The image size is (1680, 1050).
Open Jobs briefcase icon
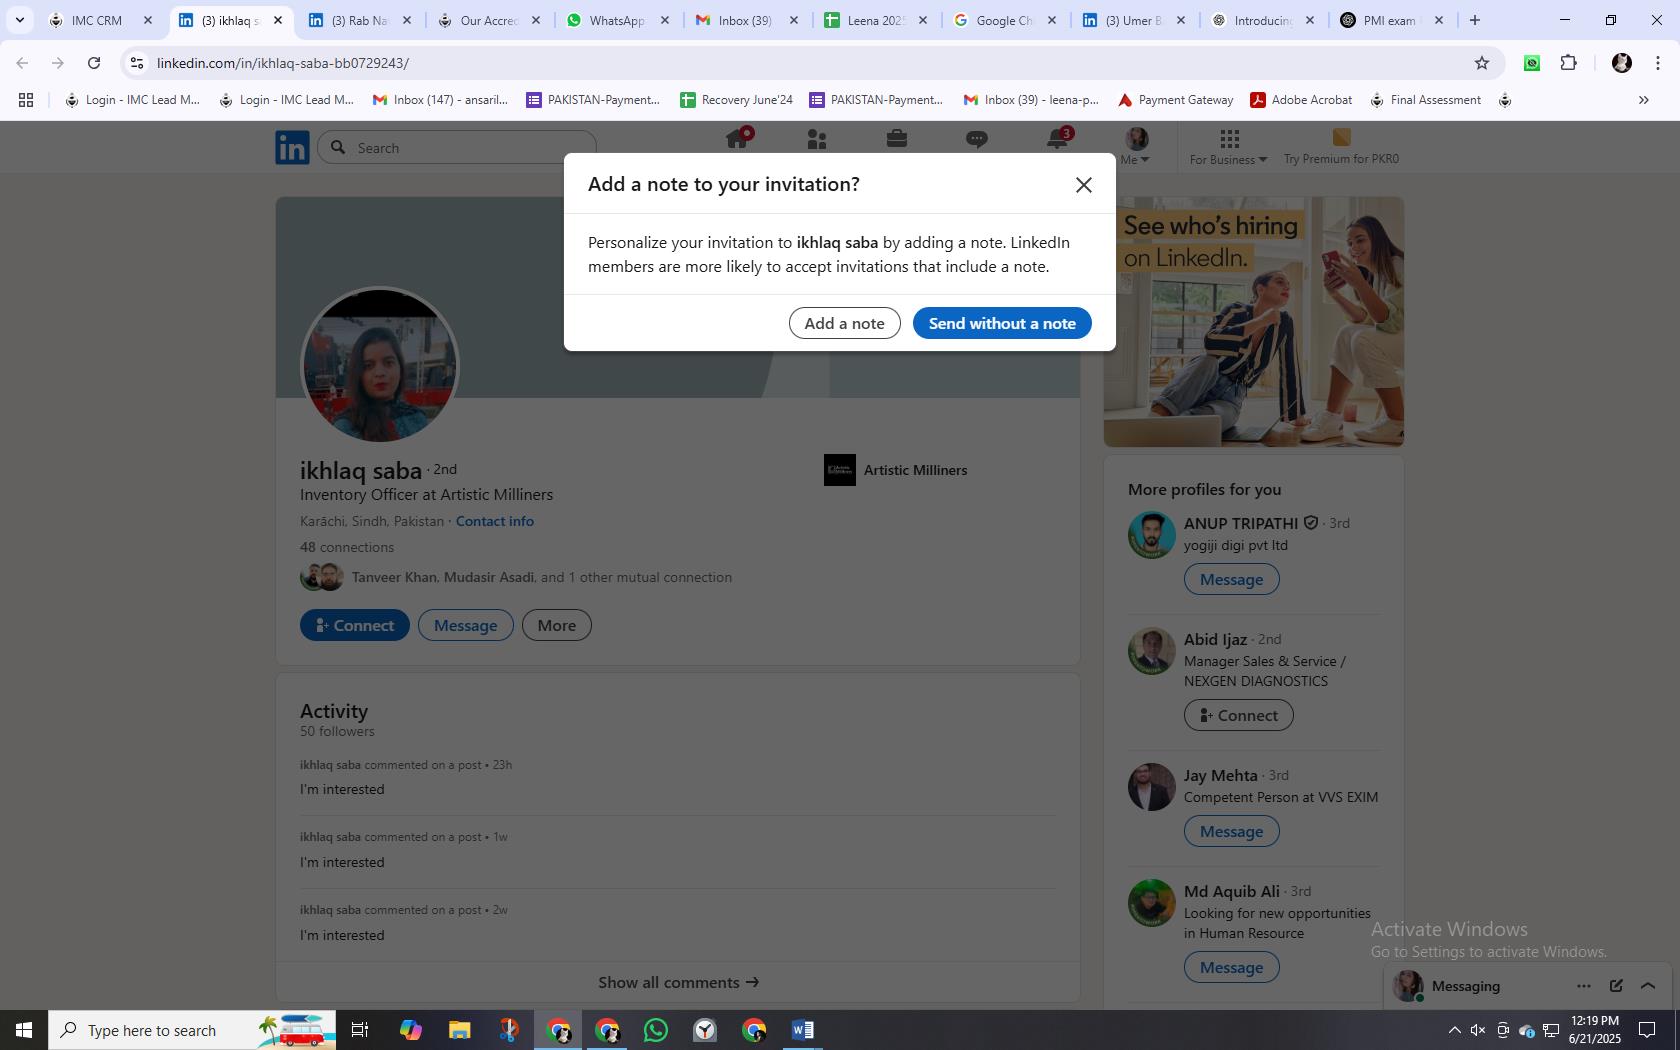point(897,140)
